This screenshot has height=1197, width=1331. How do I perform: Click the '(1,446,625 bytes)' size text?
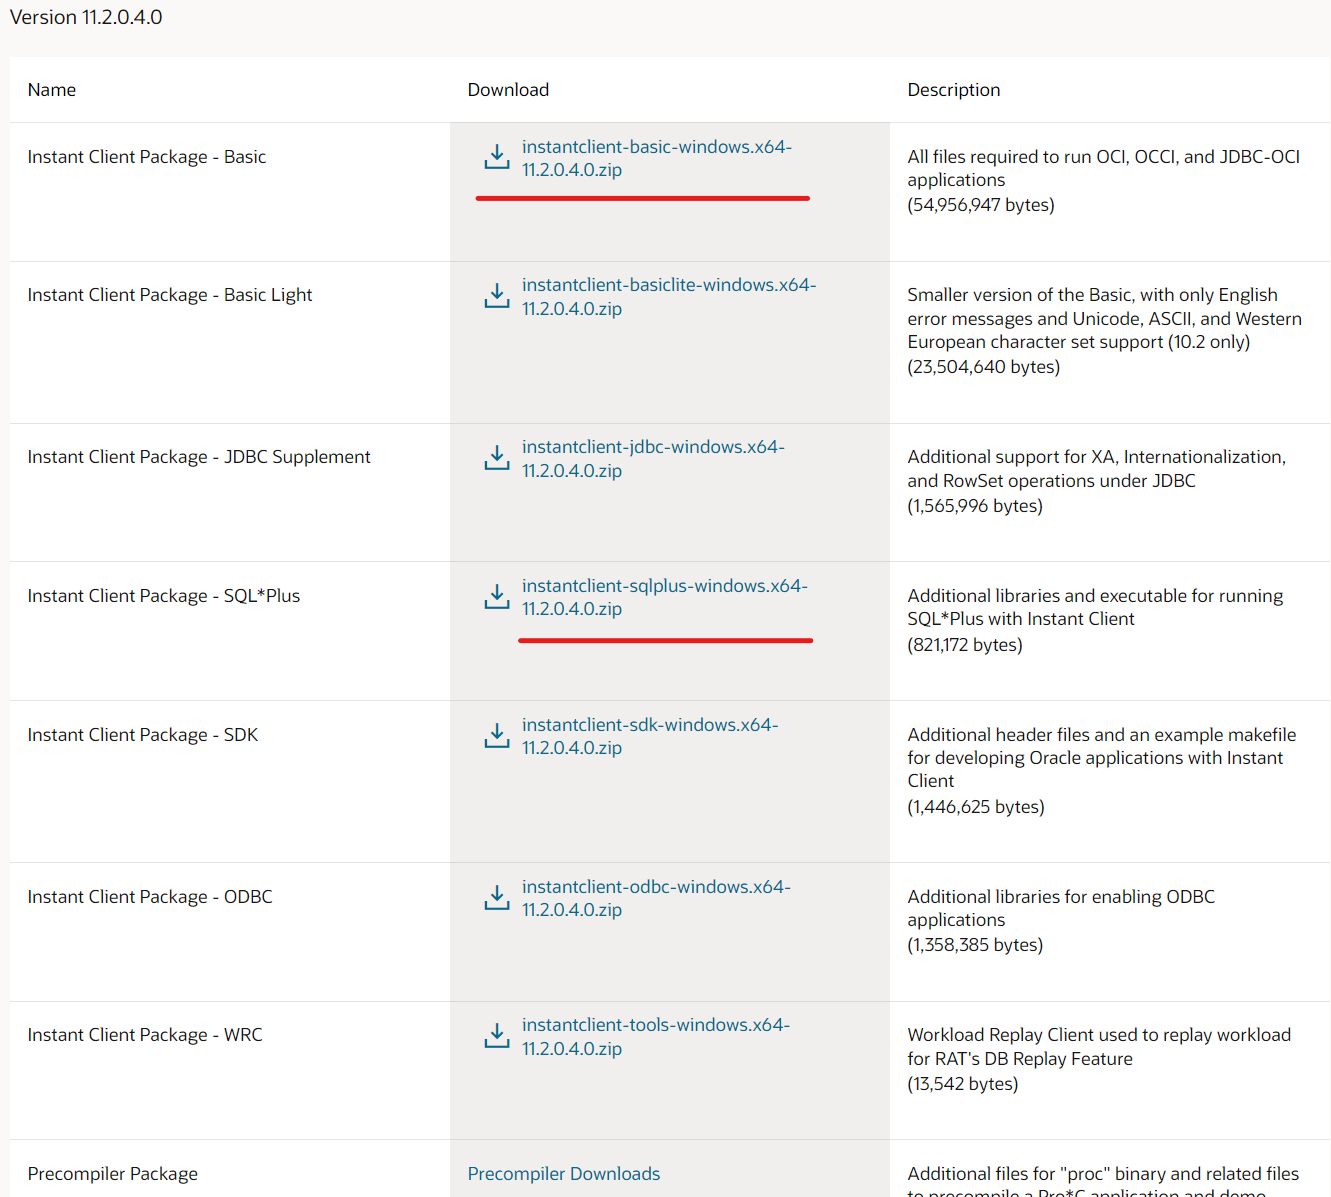click(976, 807)
